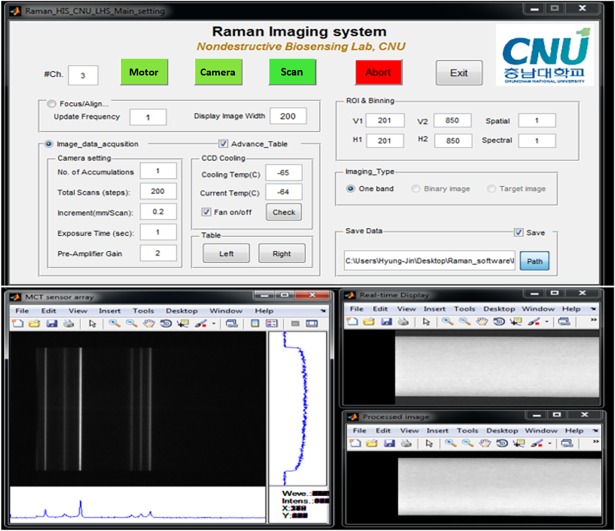Click Open folder icon in Processed image toolbar

tap(371, 442)
